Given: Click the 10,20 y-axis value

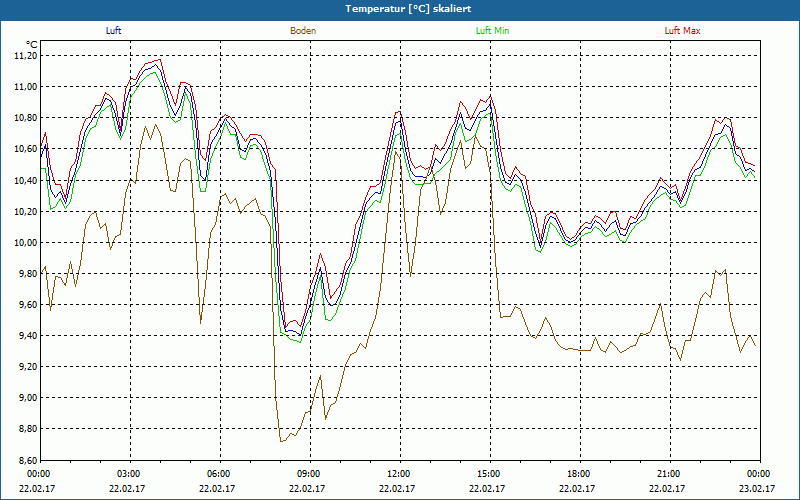Looking at the screenshot, I should click(26, 211).
